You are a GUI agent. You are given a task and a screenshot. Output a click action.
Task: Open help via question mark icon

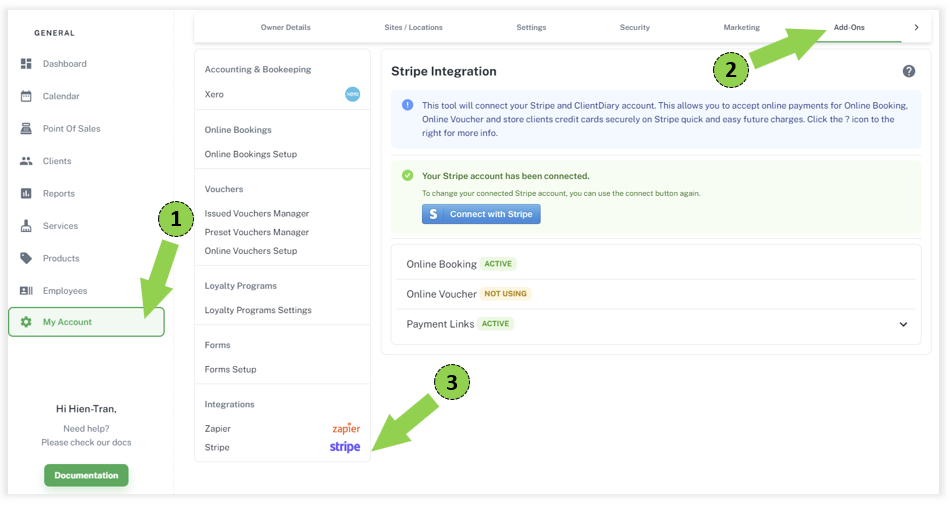tap(908, 71)
